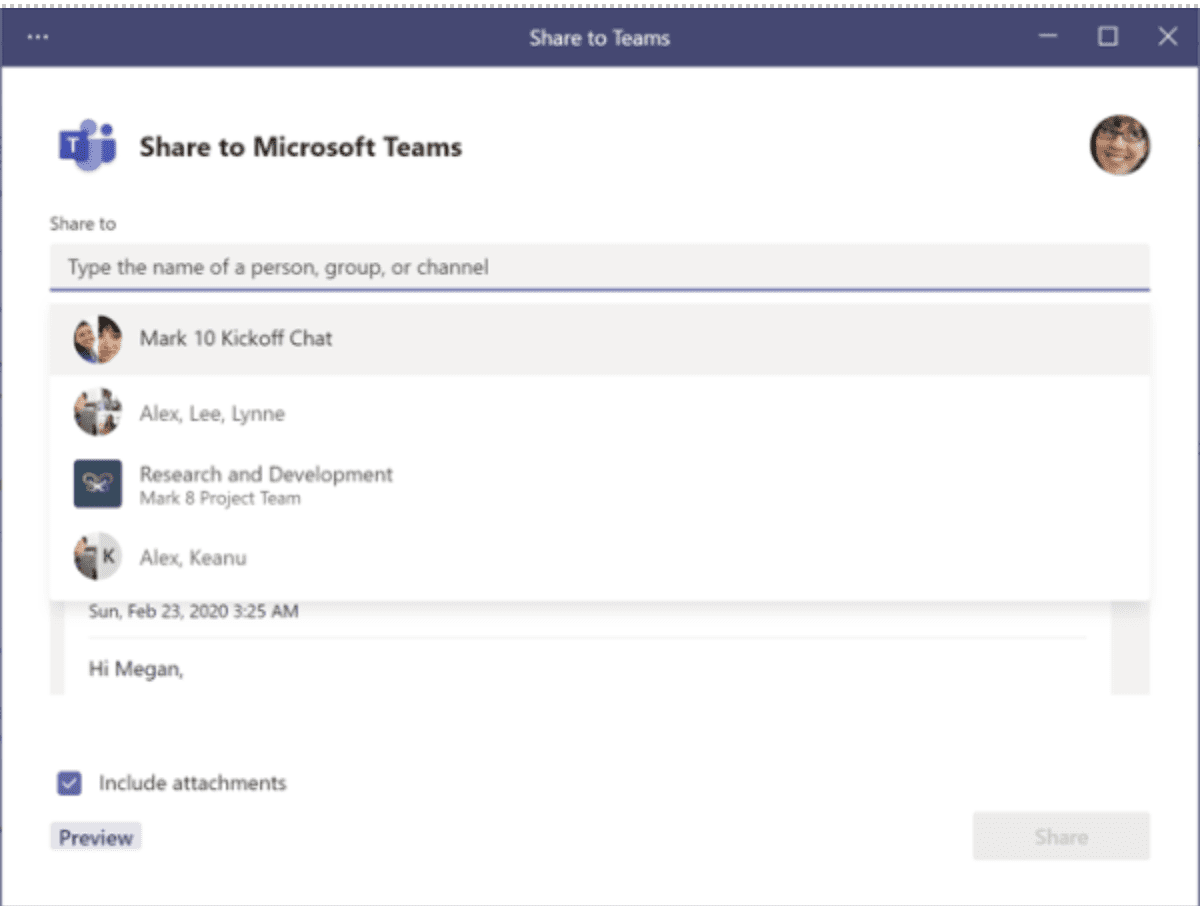
Task: Click the Alex, Lee, Lynne group avatar
Action: (x=97, y=412)
